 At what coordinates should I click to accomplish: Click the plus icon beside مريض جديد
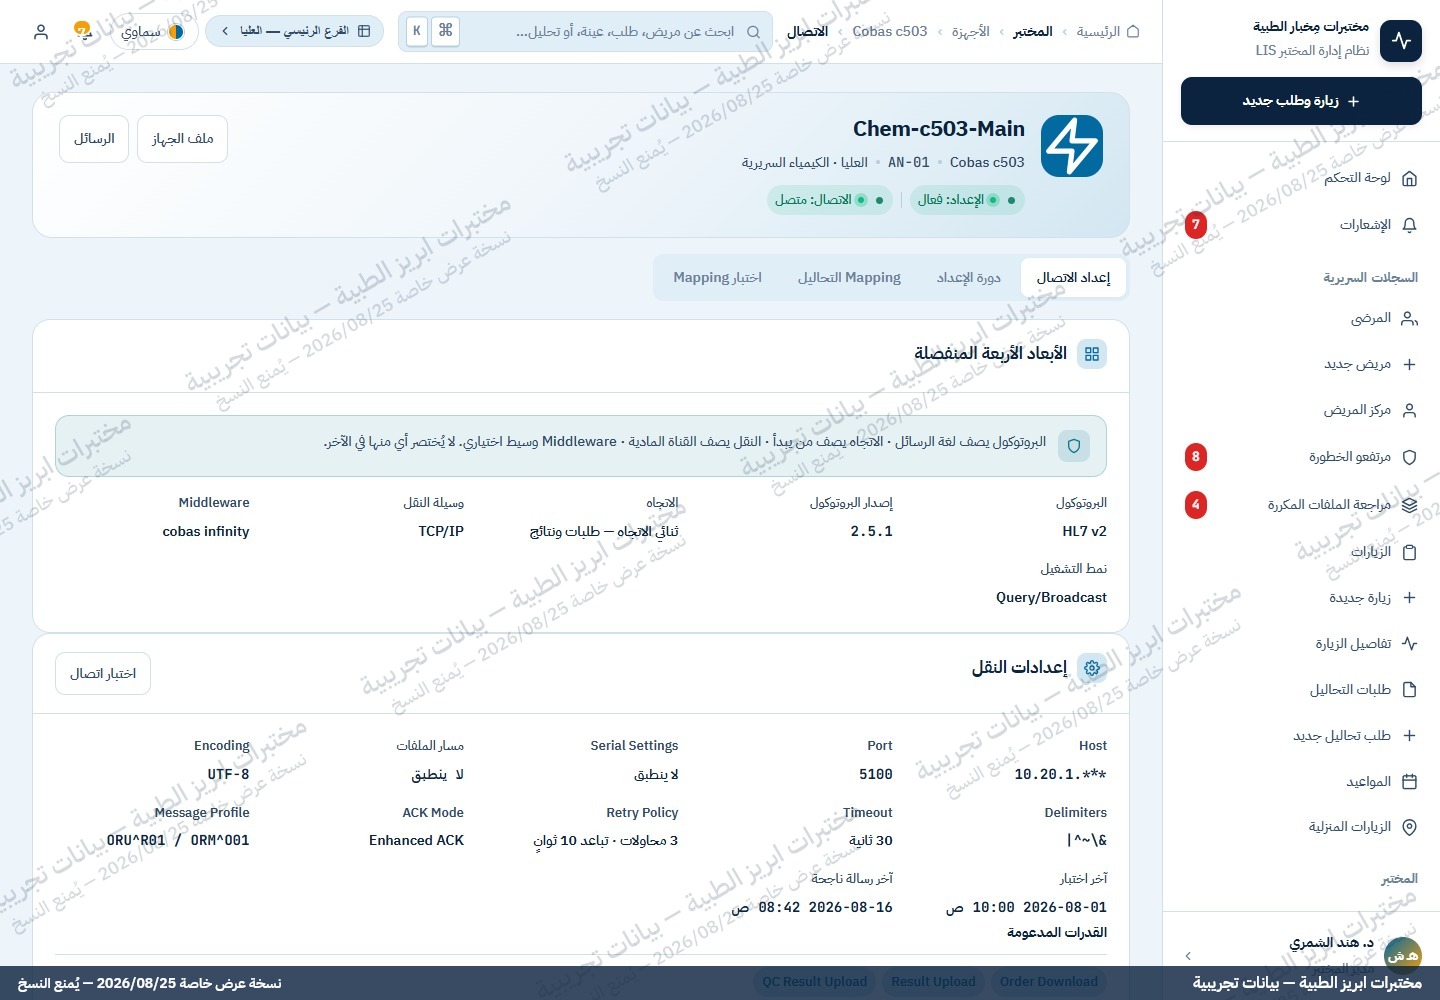(x=1409, y=364)
